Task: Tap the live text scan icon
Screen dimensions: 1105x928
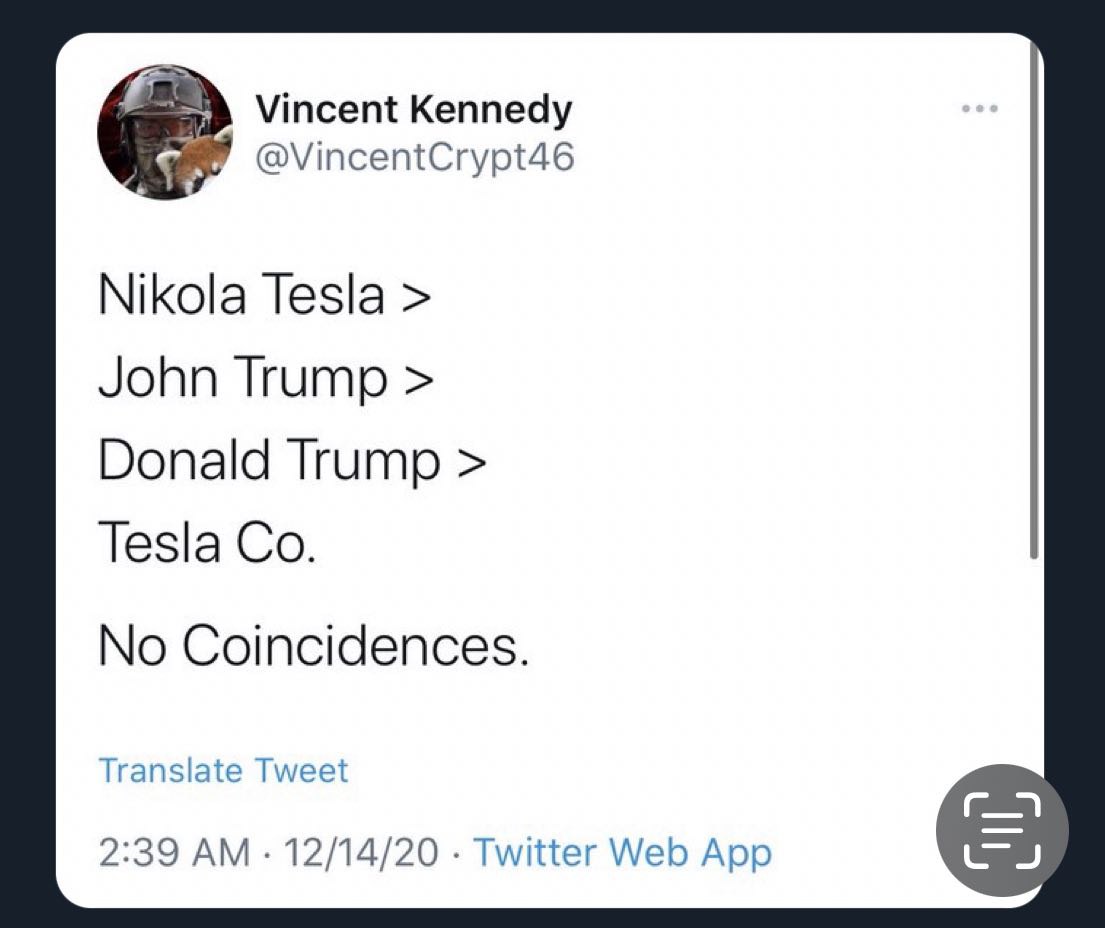Action: (1002, 830)
